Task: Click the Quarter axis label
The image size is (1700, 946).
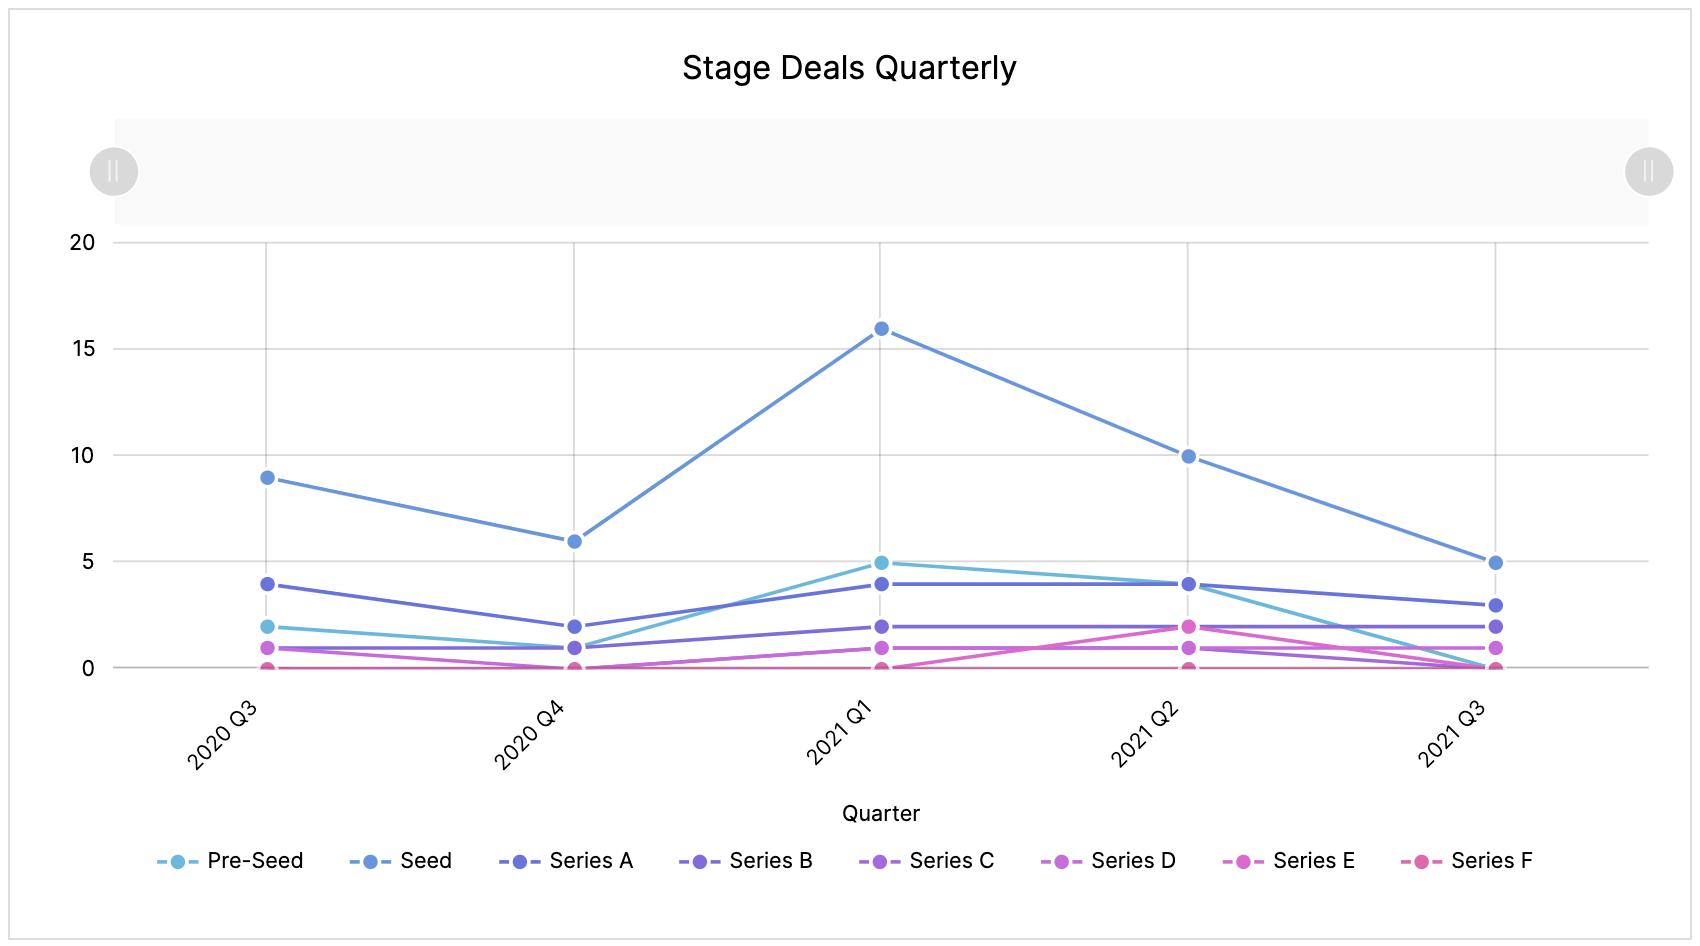Action: pos(881,813)
